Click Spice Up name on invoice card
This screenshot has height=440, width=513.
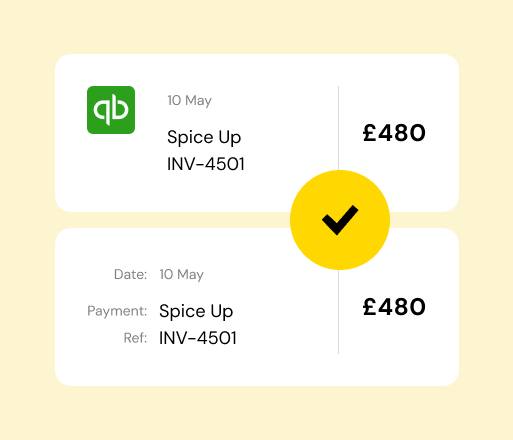click(204, 137)
